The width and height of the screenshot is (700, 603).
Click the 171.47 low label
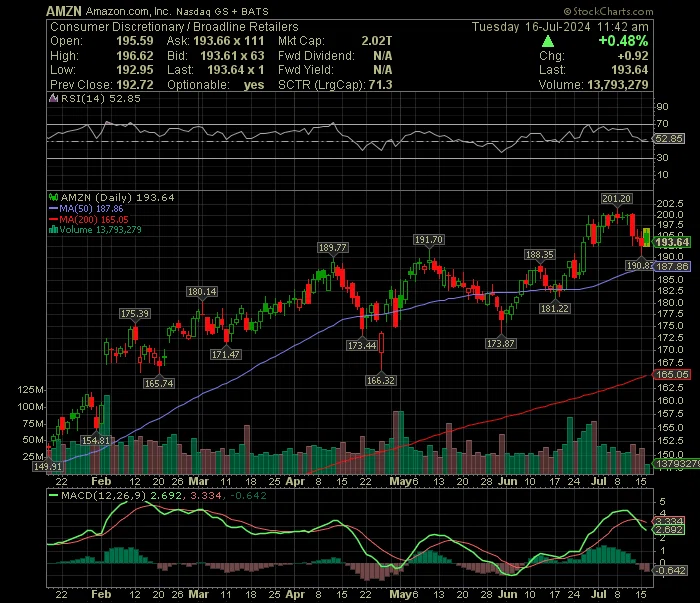pos(225,354)
